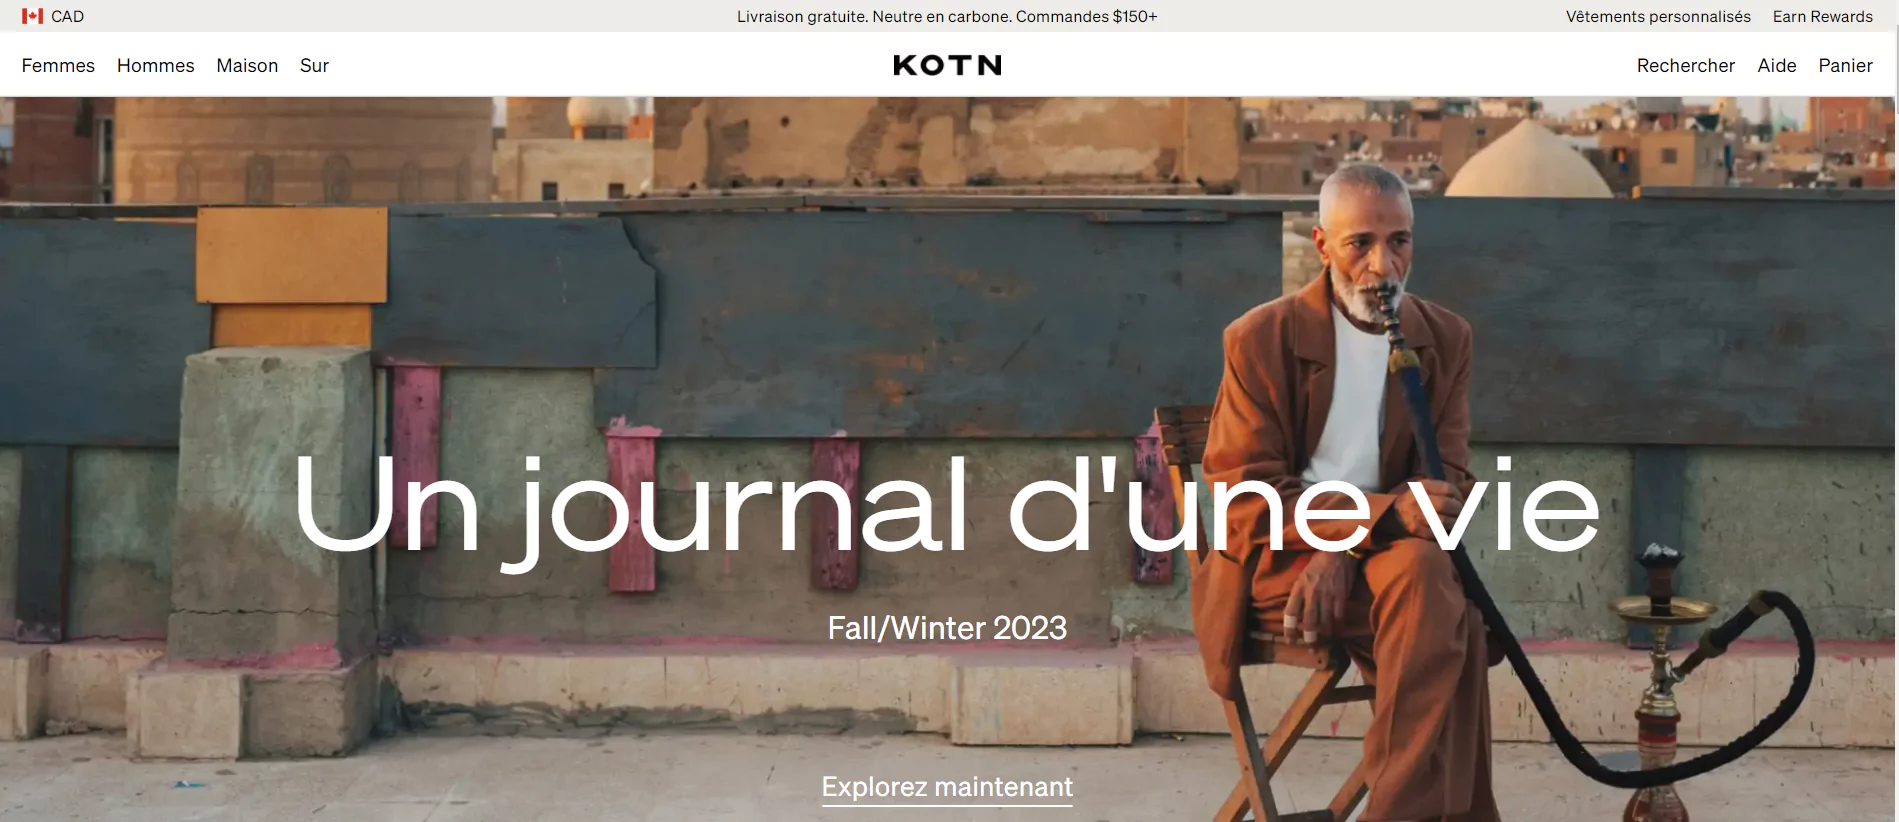Go to the Aide help link
The width and height of the screenshot is (1899, 822).
tap(1777, 65)
